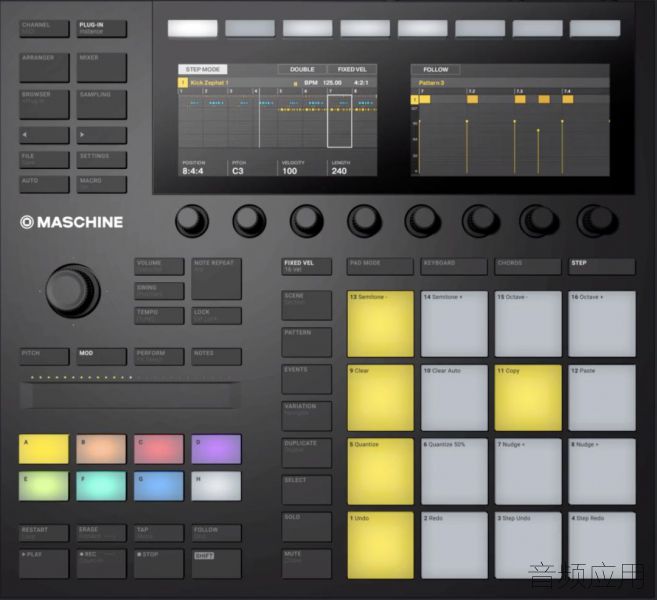The width and height of the screenshot is (657, 600).
Task: Touch the horizontal touch strip
Action: (130, 395)
